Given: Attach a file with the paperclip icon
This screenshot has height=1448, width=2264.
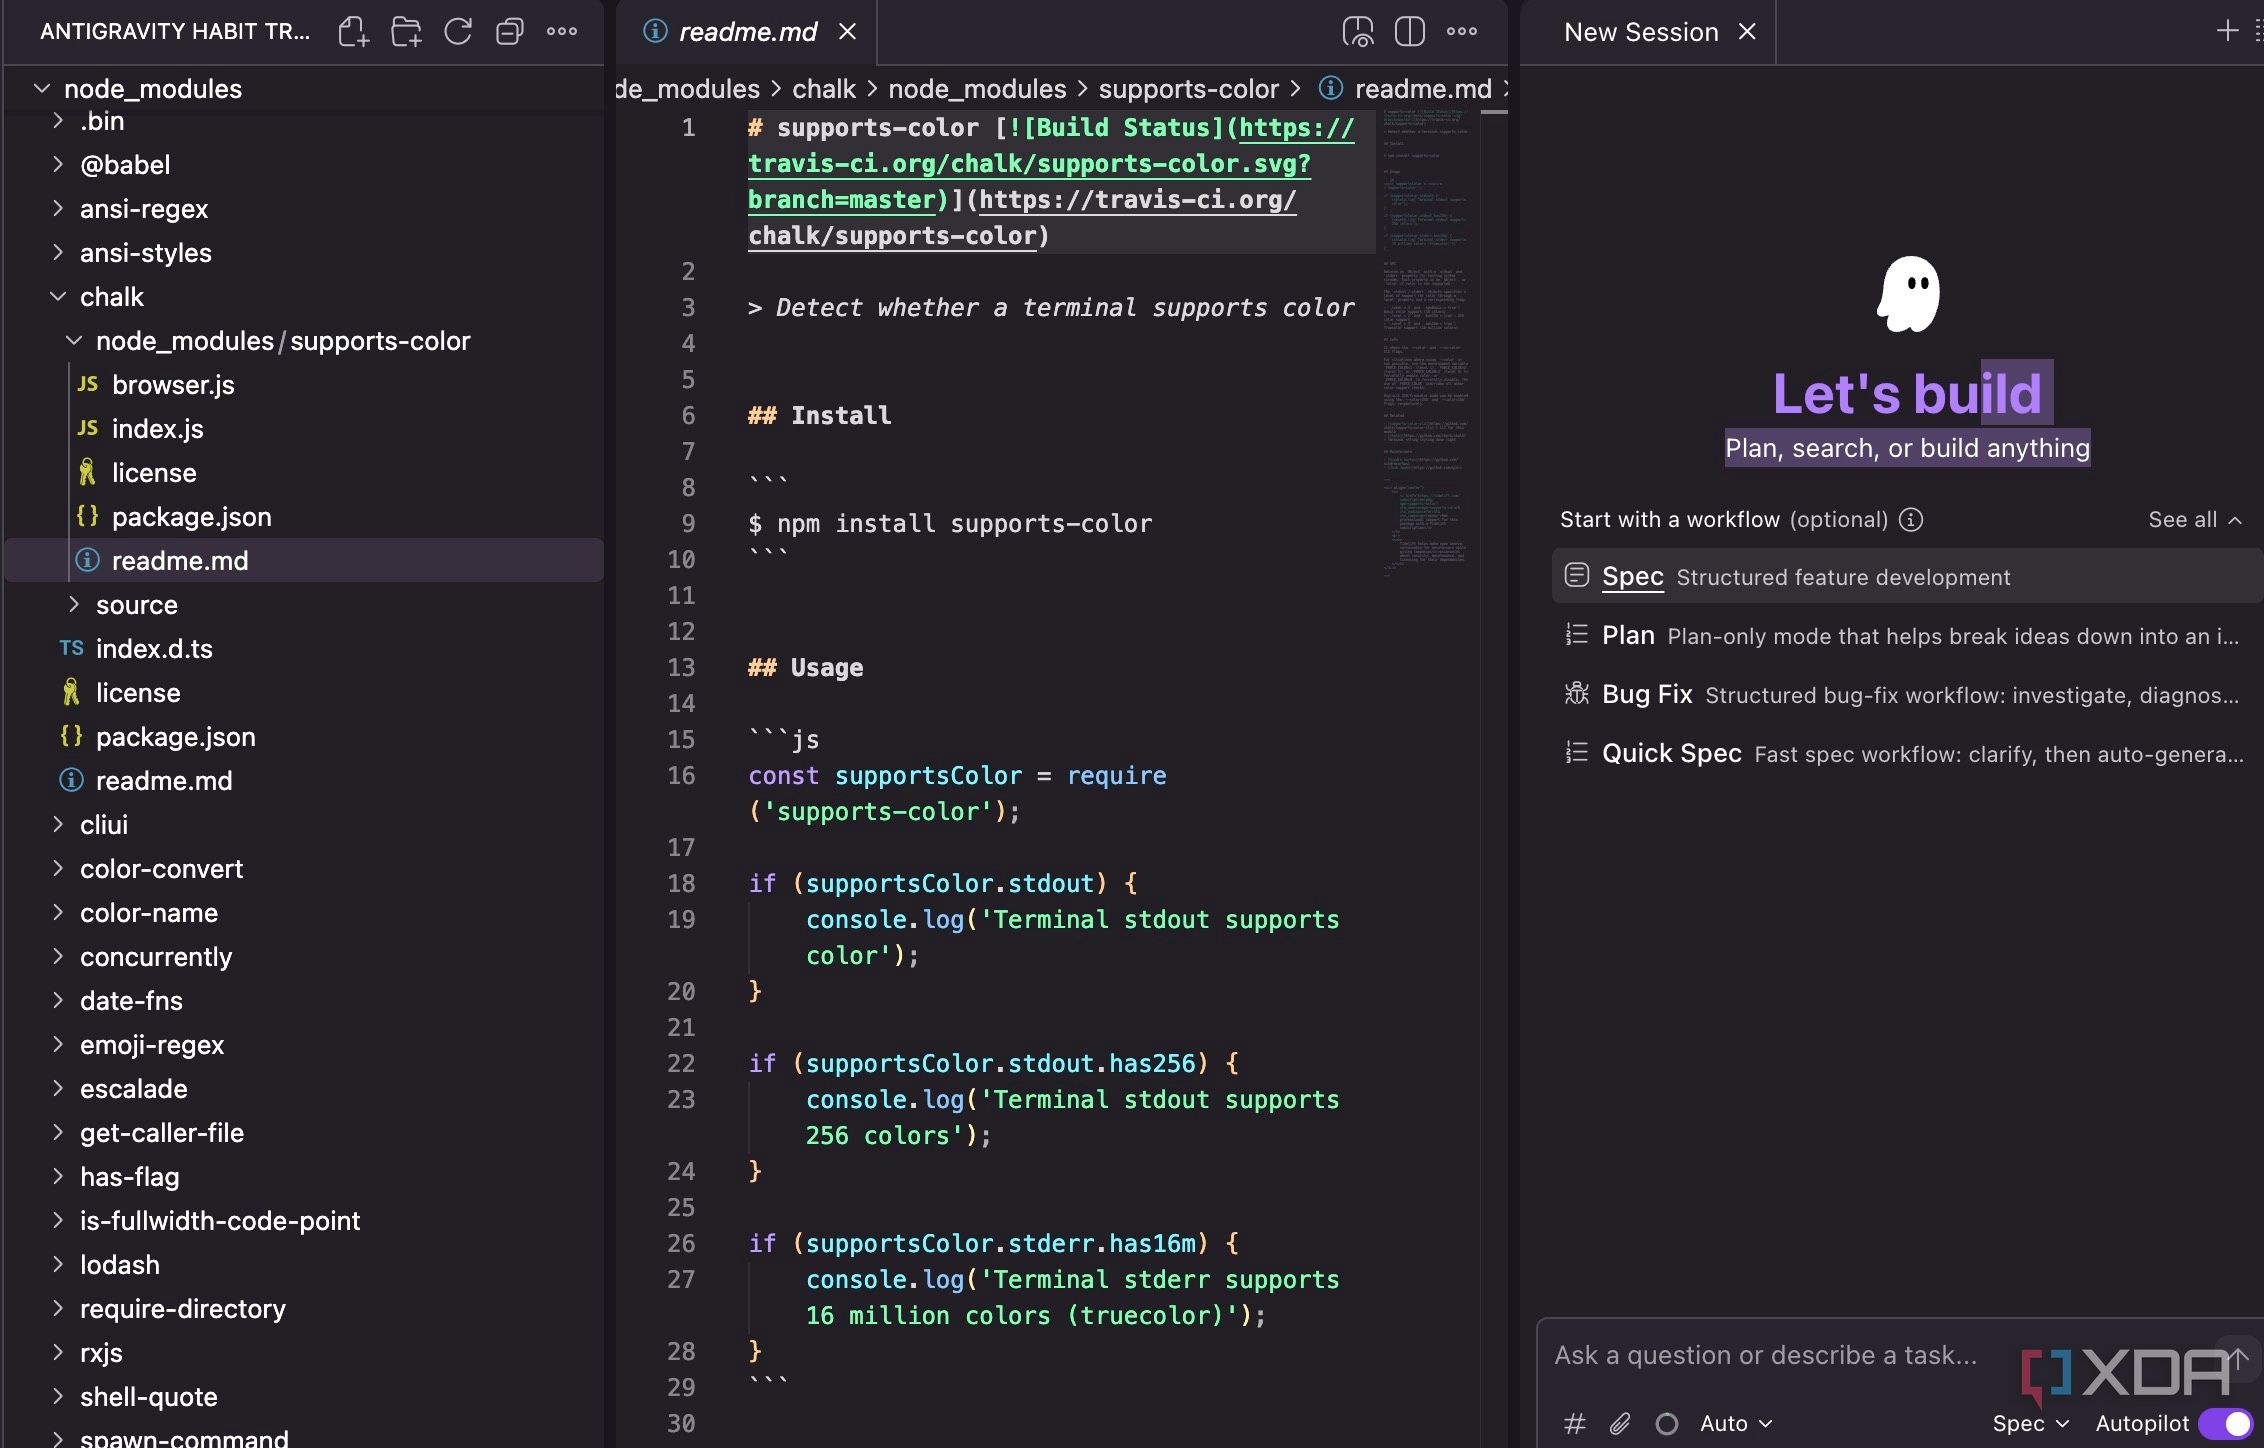Looking at the screenshot, I should (x=1620, y=1423).
